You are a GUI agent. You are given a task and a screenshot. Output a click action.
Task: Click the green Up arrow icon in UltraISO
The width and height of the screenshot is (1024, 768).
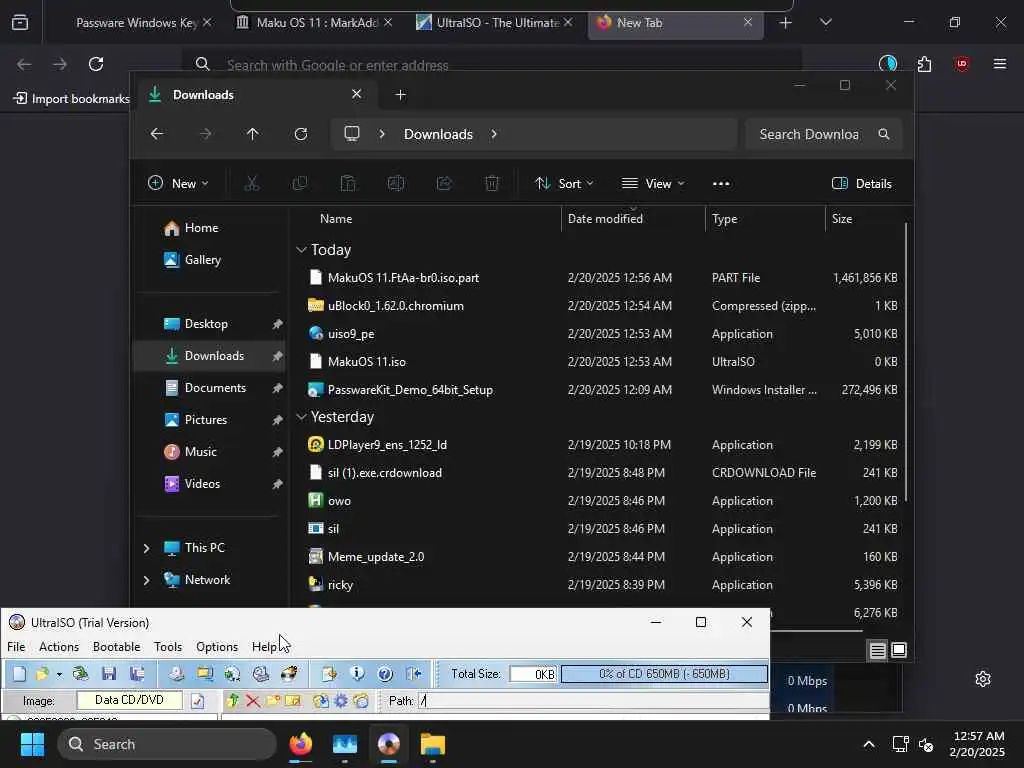[x=232, y=701]
